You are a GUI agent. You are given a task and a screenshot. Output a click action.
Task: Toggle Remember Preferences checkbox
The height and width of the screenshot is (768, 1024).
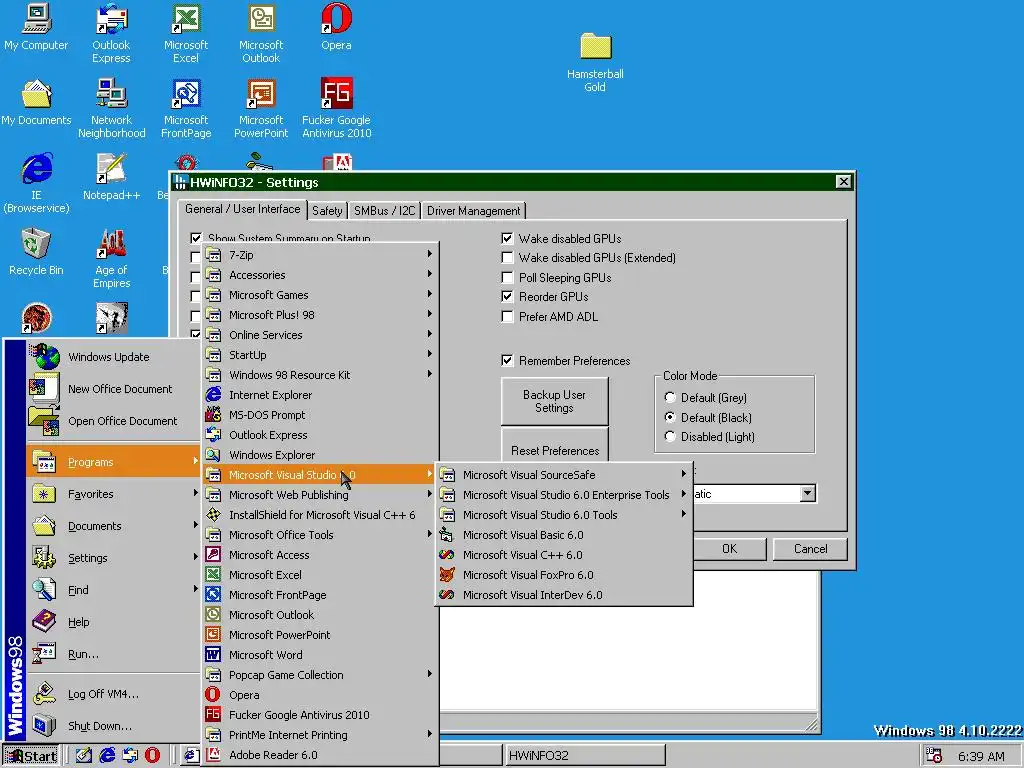[x=507, y=360]
